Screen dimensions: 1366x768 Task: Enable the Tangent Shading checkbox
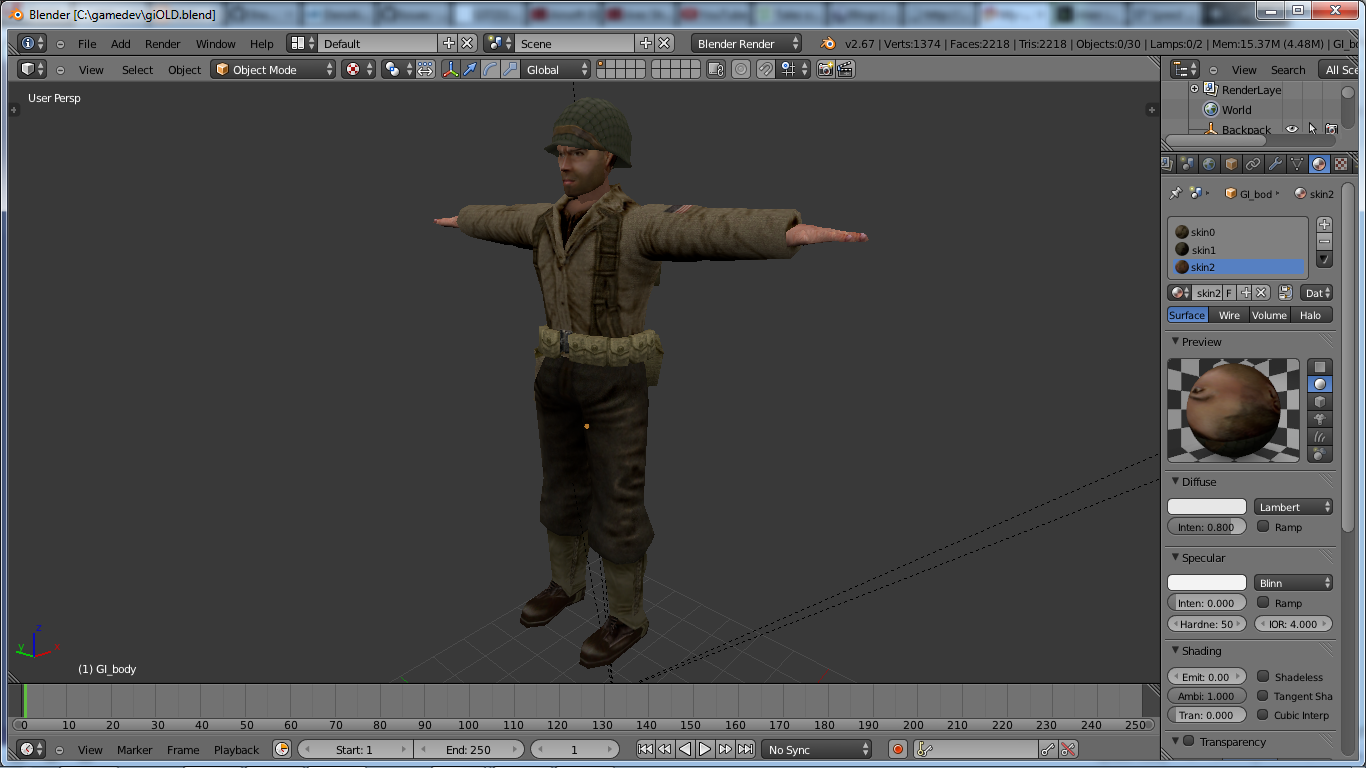(1263, 695)
